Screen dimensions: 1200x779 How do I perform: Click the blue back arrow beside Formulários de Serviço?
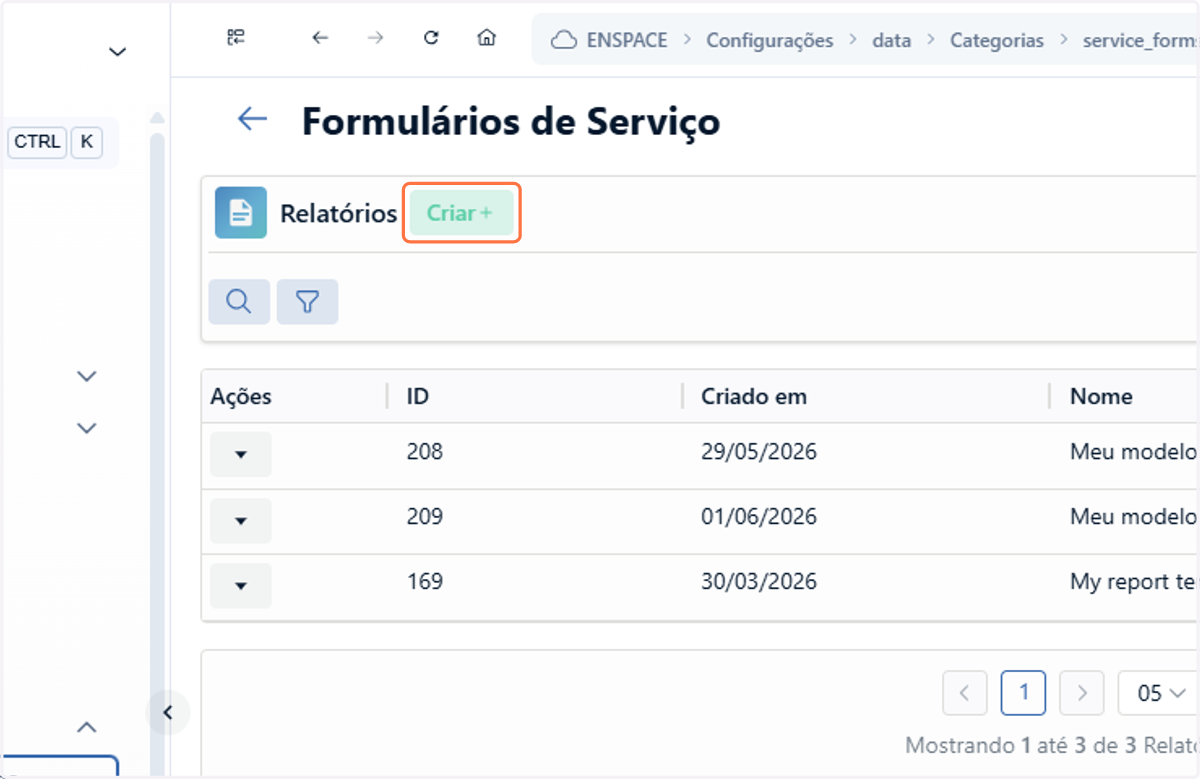click(x=252, y=120)
